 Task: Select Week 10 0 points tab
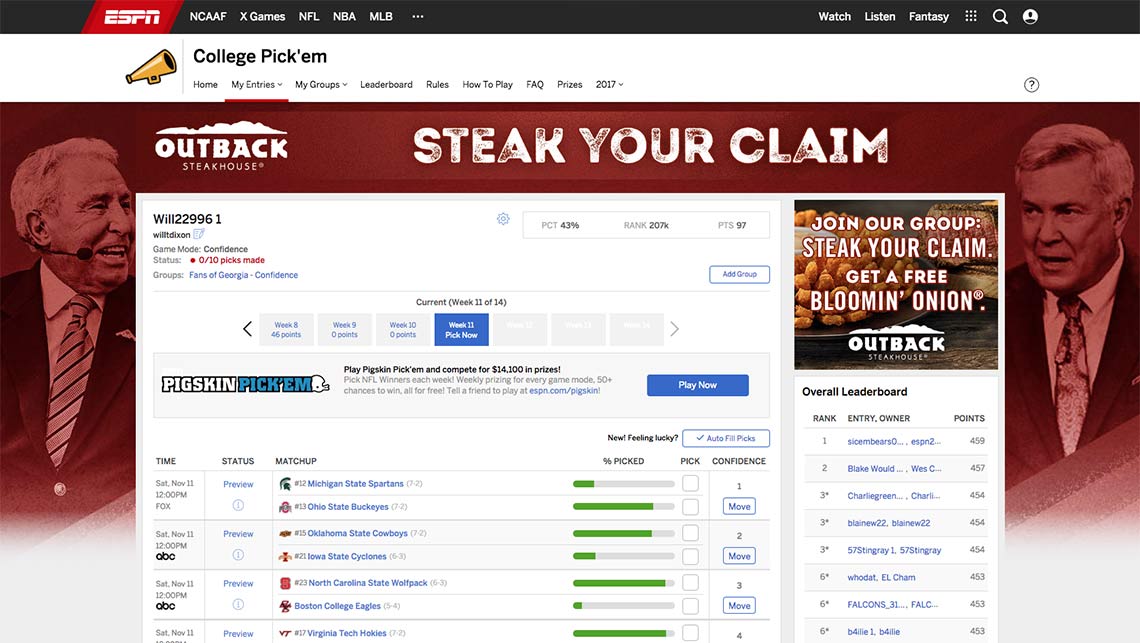click(403, 330)
